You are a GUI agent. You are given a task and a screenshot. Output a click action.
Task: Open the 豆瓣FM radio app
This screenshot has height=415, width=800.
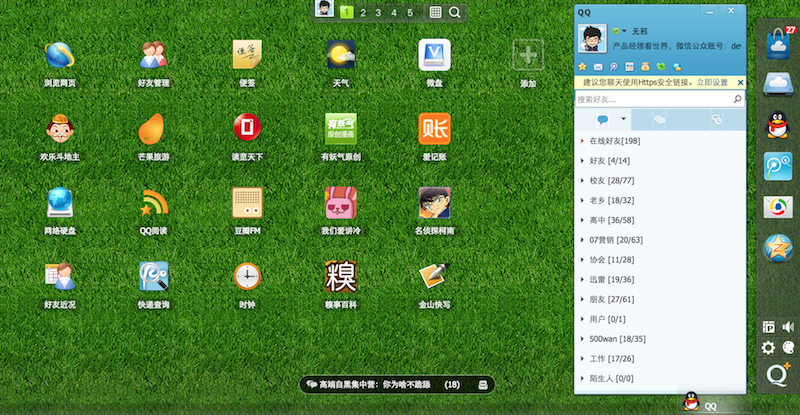[247, 203]
